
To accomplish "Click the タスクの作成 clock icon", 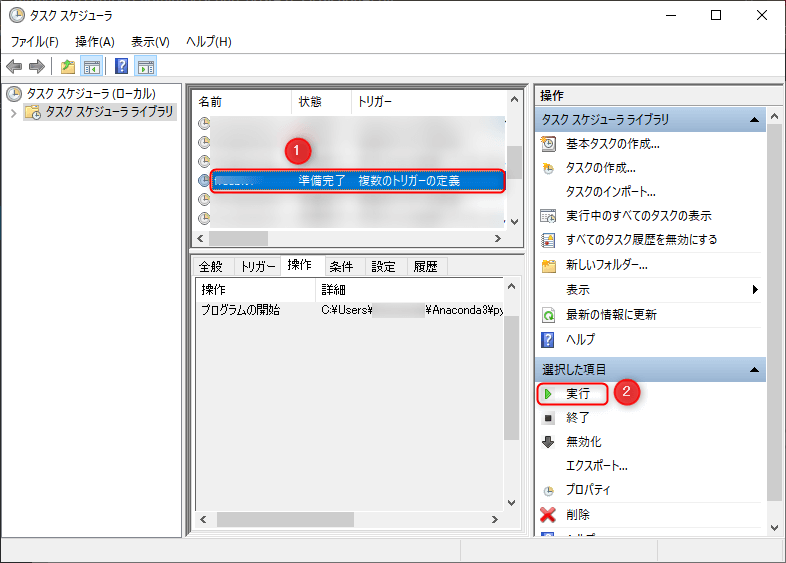I will pos(548,168).
